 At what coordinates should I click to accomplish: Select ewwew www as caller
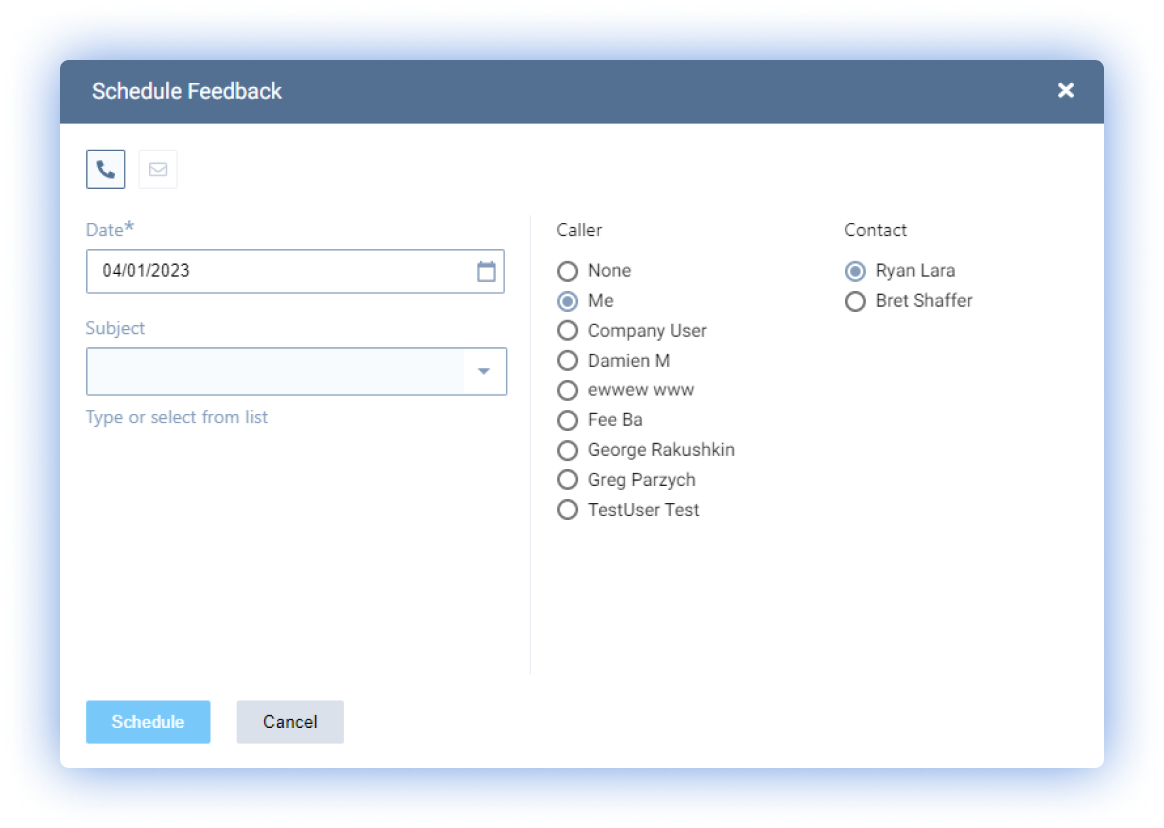(x=567, y=390)
